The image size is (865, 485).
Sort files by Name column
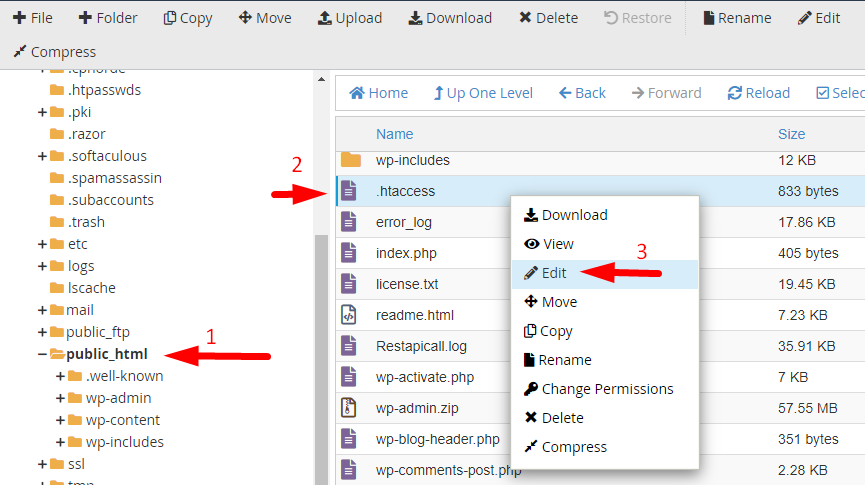394,134
